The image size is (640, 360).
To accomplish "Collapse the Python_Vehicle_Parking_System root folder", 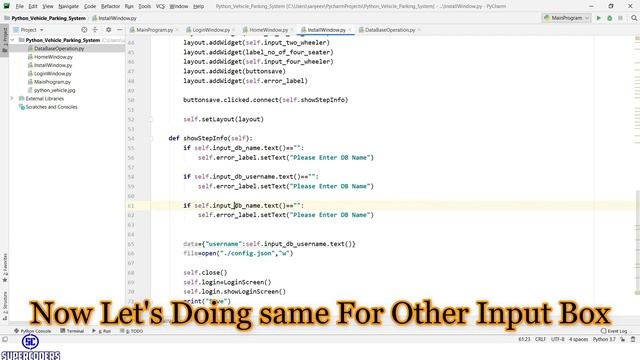I will click(x=12, y=40).
